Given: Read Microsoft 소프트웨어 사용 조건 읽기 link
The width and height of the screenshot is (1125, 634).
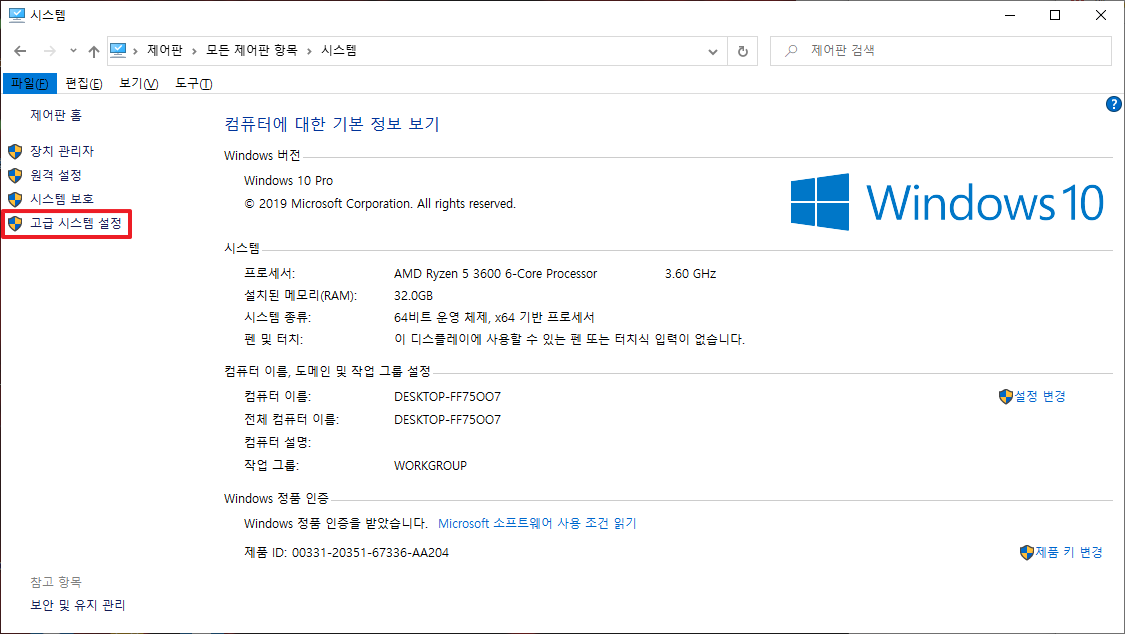Looking at the screenshot, I should point(537,524).
